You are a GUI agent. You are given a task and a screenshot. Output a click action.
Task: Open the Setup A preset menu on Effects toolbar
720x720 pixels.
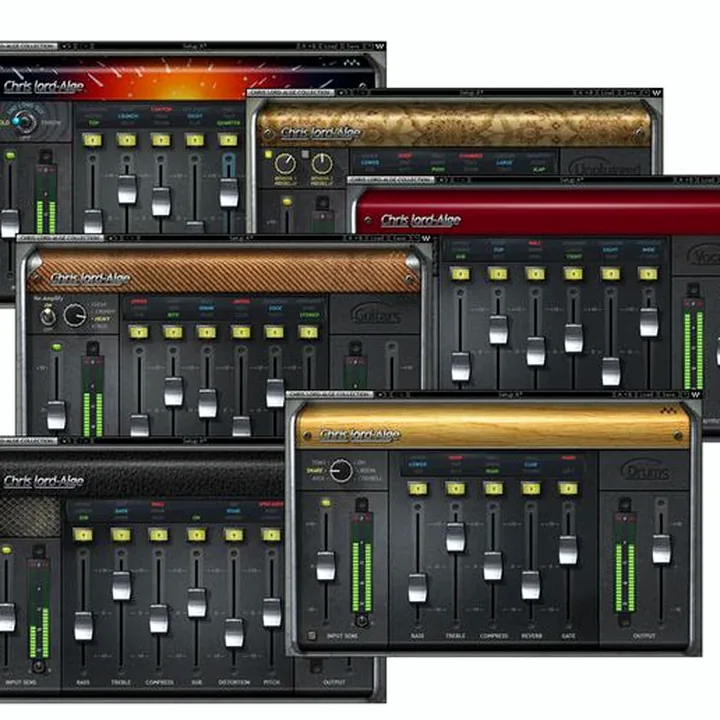[195, 46]
